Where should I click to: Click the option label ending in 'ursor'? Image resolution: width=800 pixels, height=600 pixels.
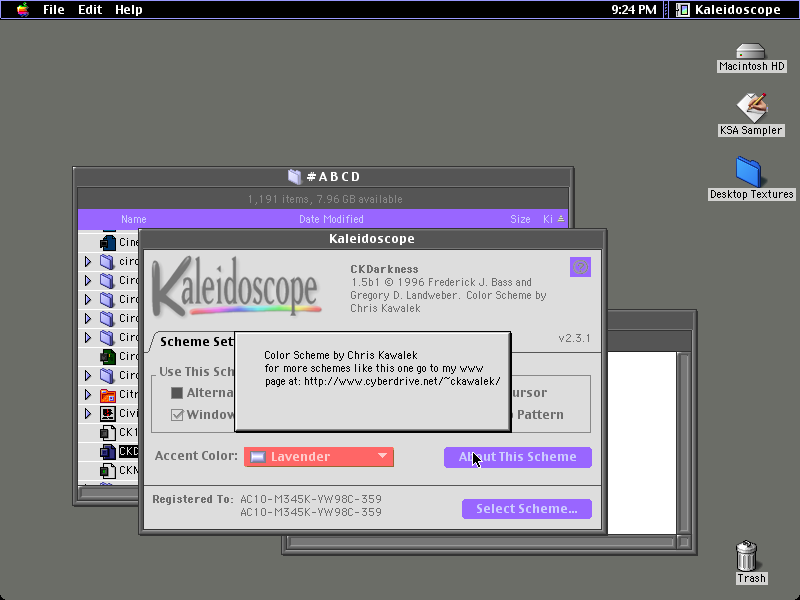click(x=528, y=393)
